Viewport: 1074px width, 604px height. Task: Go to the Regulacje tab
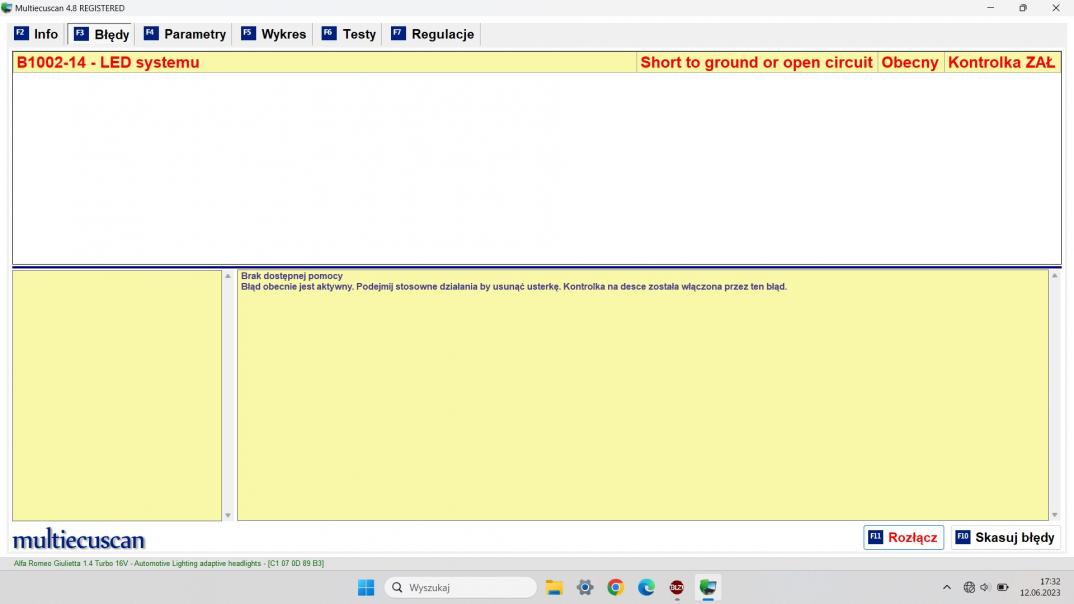pyautogui.click(x=433, y=34)
